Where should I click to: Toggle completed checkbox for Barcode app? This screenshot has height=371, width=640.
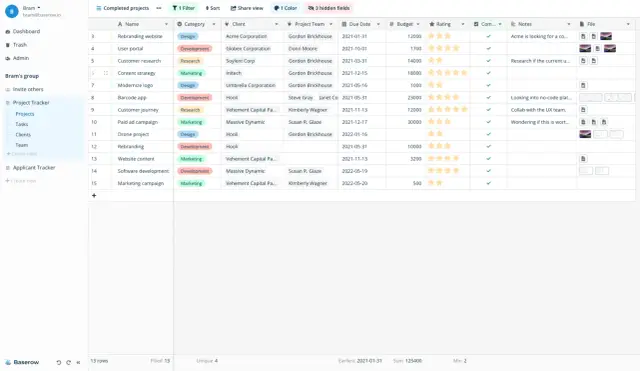489,98
